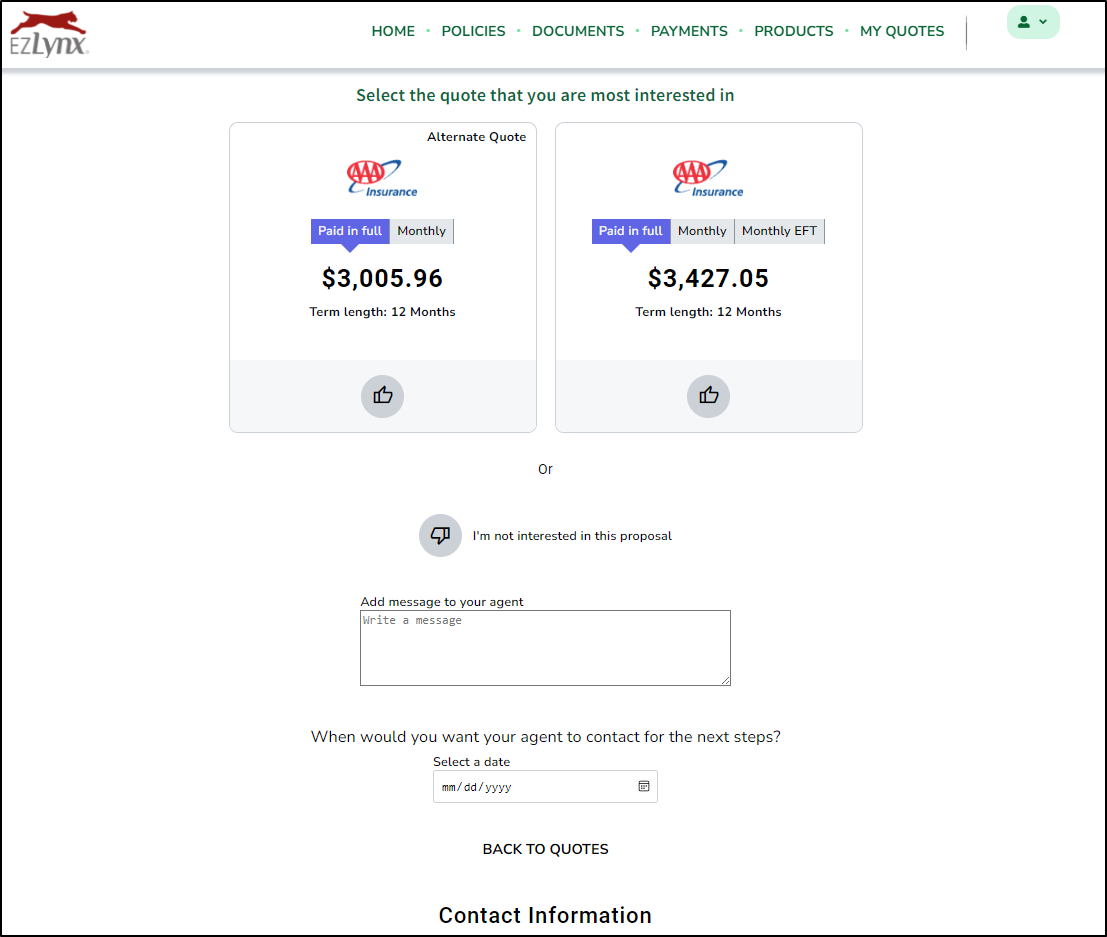
Task: Thumbs up the $3,427.05 quote
Action: point(708,396)
